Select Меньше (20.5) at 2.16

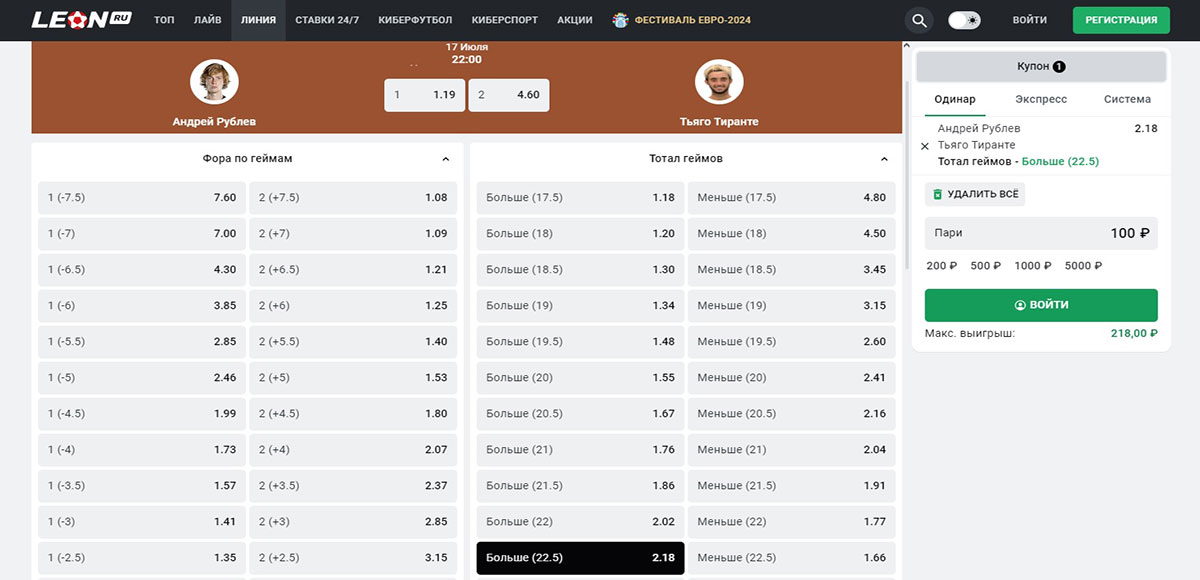click(x=792, y=414)
